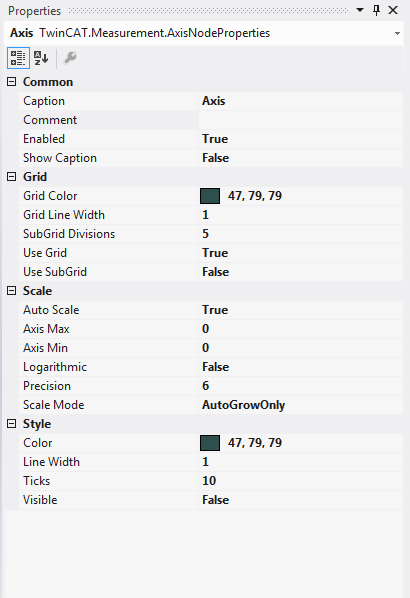410x598 pixels.
Task: Switch to Alphabetical sort icon
Action: pos(41,58)
